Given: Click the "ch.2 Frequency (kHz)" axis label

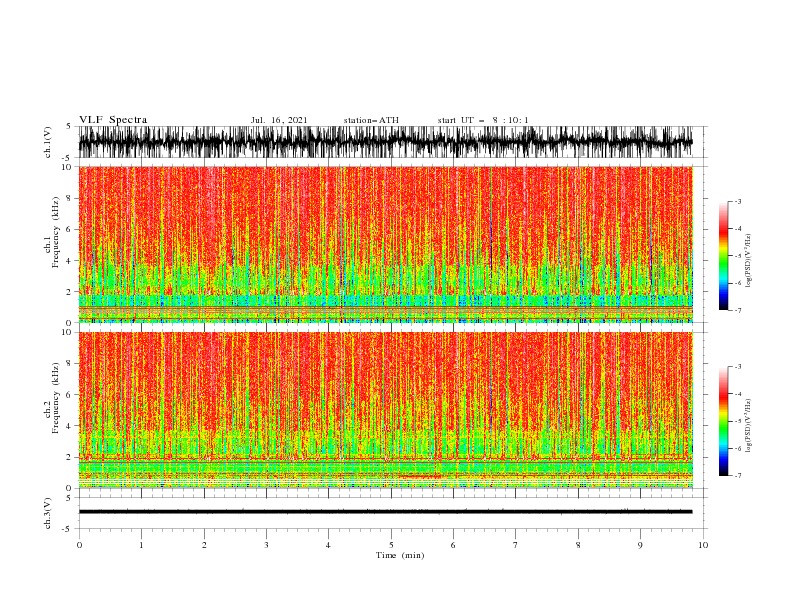Looking at the screenshot, I should click(x=52, y=398).
